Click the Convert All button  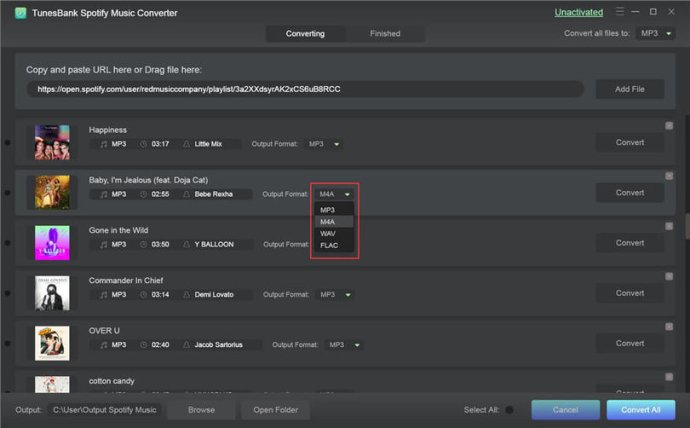pyautogui.click(x=641, y=410)
